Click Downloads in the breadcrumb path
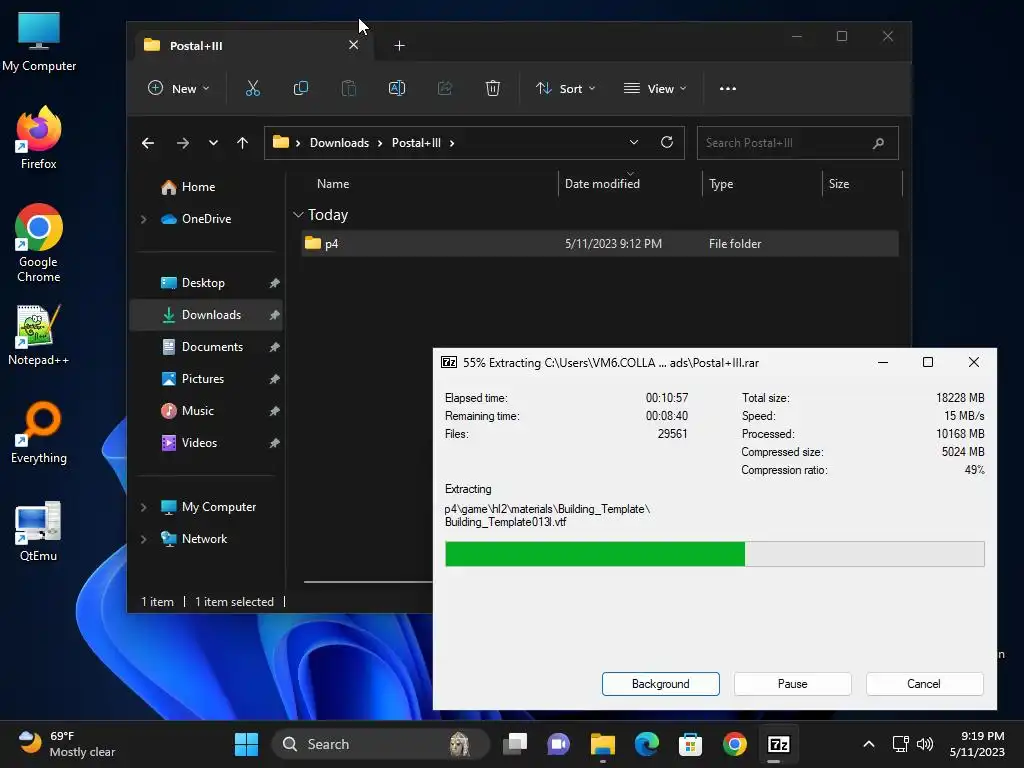 [x=339, y=143]
